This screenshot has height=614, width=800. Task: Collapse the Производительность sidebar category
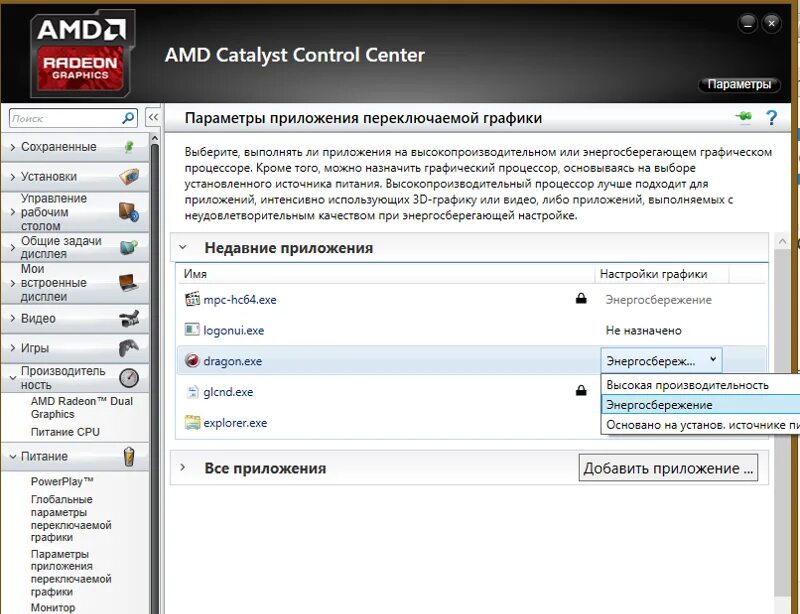click(13, 378)
